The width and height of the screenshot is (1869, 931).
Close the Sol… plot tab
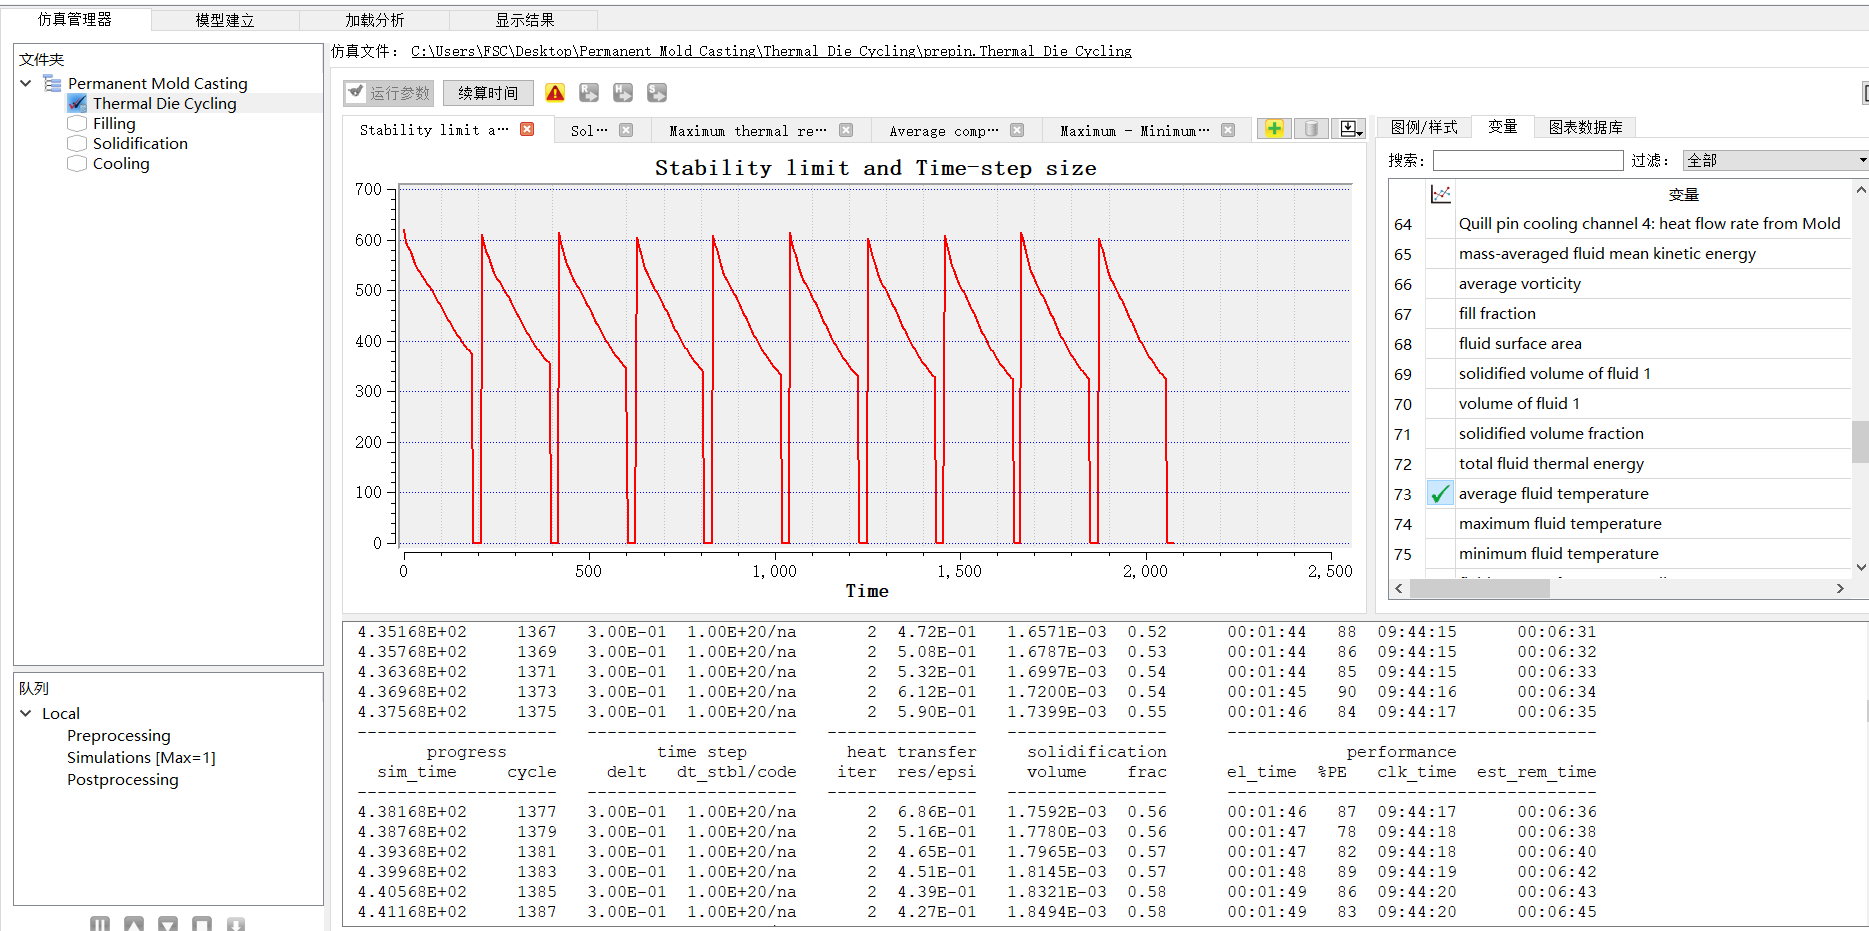[x=626, y=130]
